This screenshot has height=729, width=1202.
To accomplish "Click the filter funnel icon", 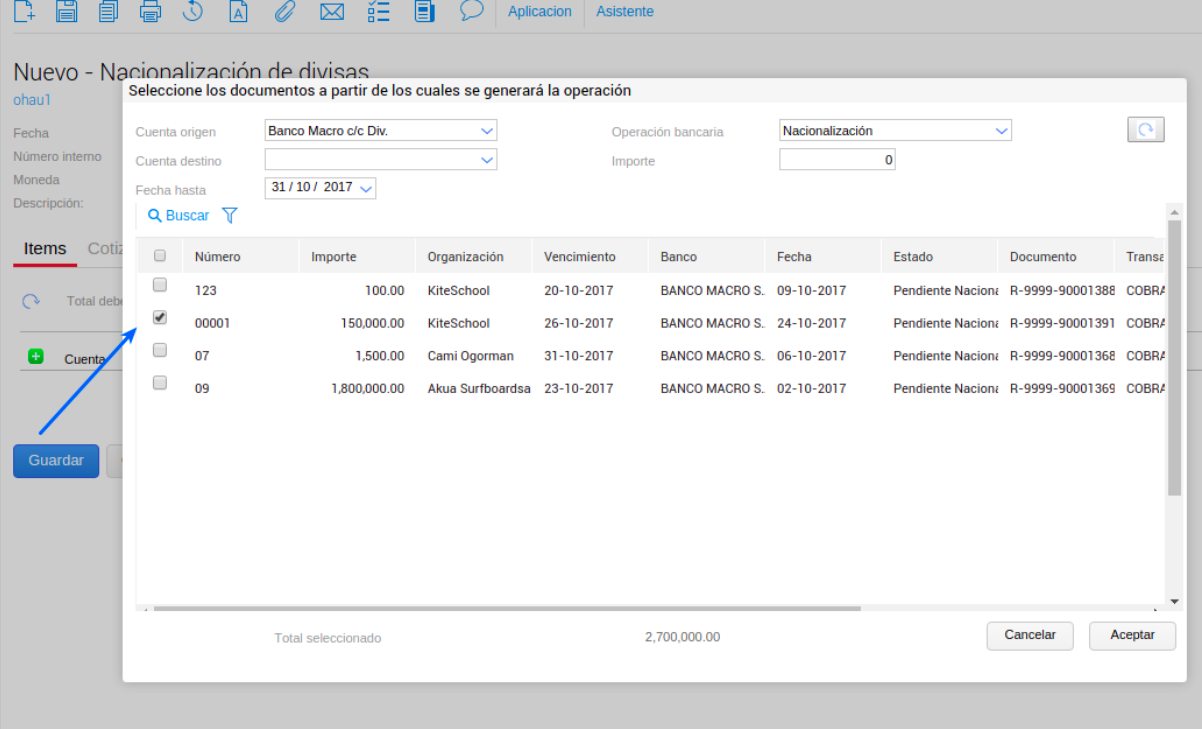I will 230,215.
